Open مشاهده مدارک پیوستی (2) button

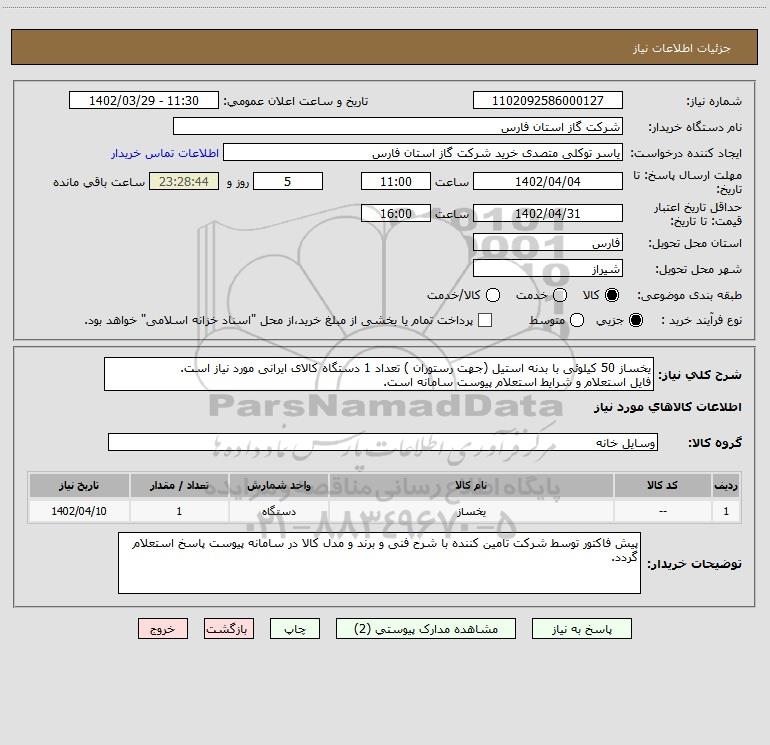coord(426,629)
